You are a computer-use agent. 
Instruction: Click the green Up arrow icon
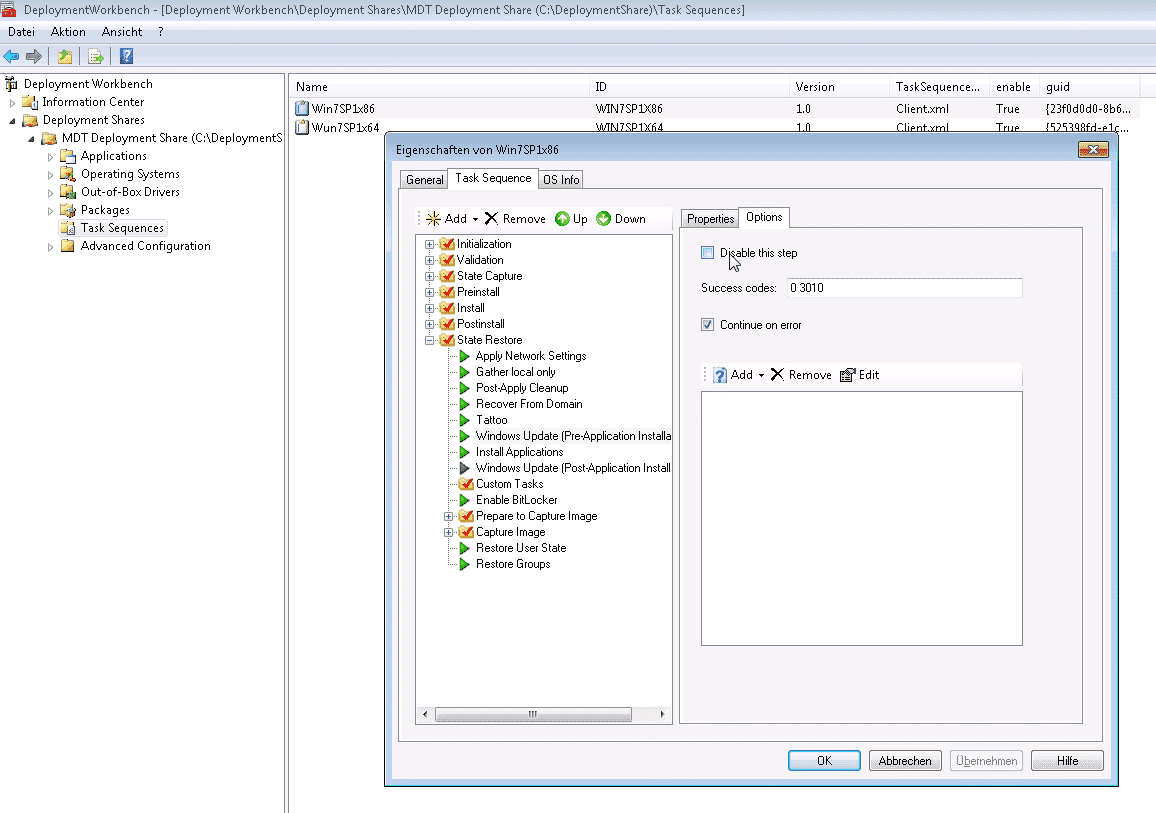(x=563, y=219)
